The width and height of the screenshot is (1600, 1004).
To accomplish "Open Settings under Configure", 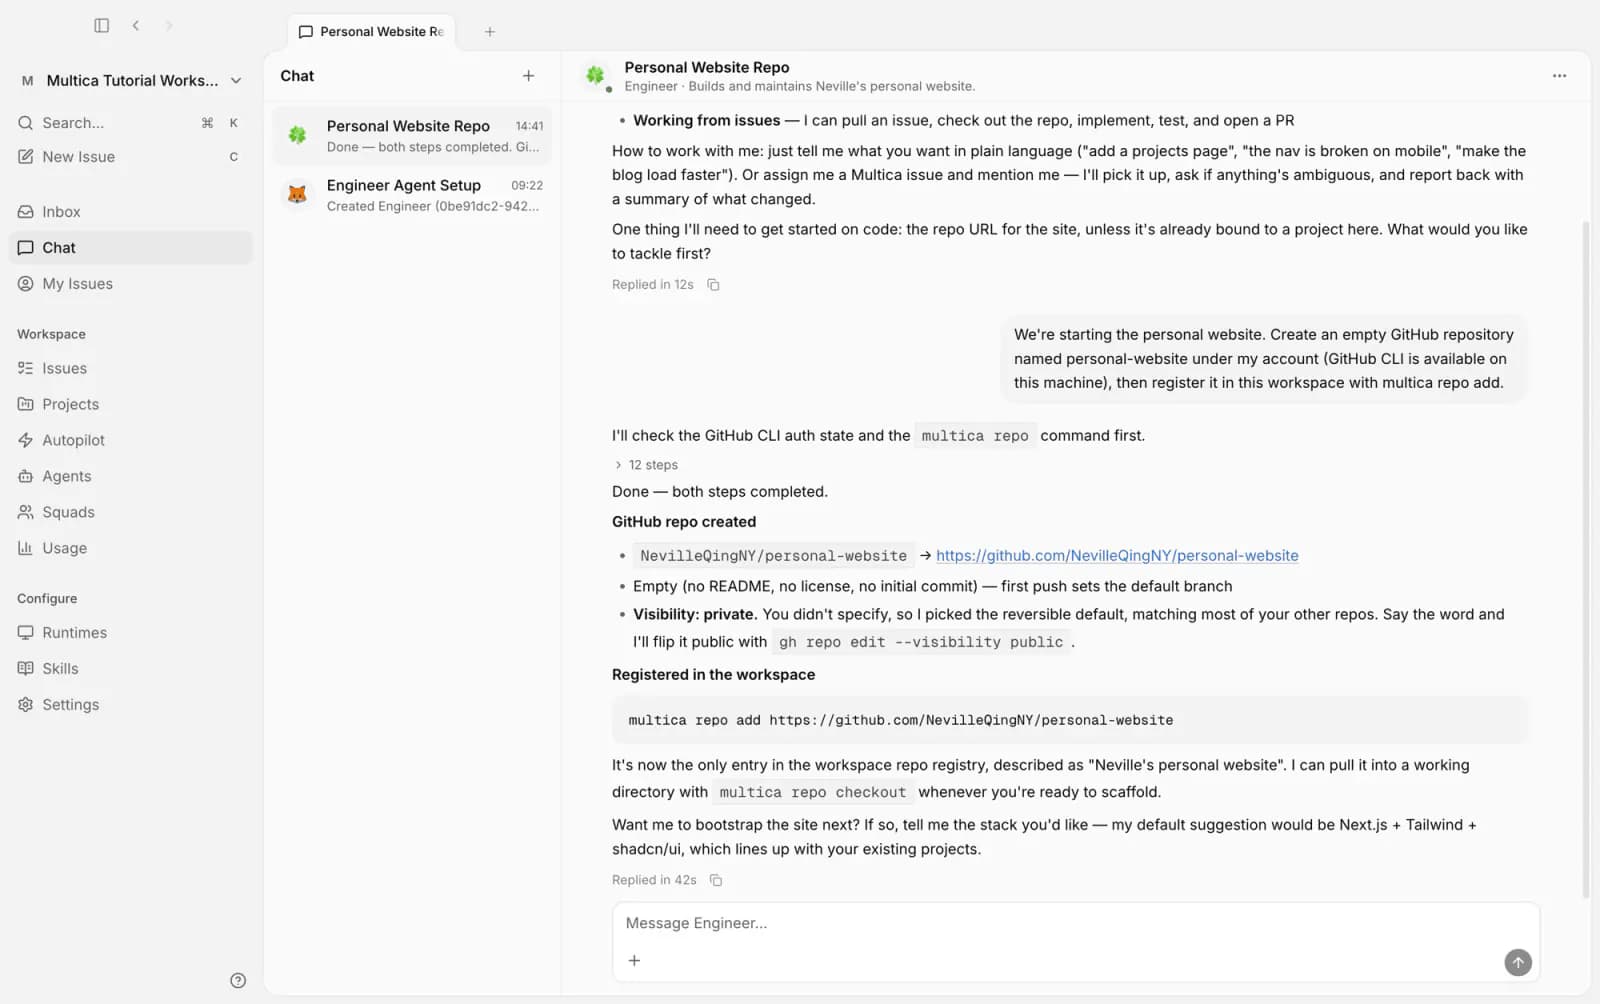I will [x=131, y=705].
